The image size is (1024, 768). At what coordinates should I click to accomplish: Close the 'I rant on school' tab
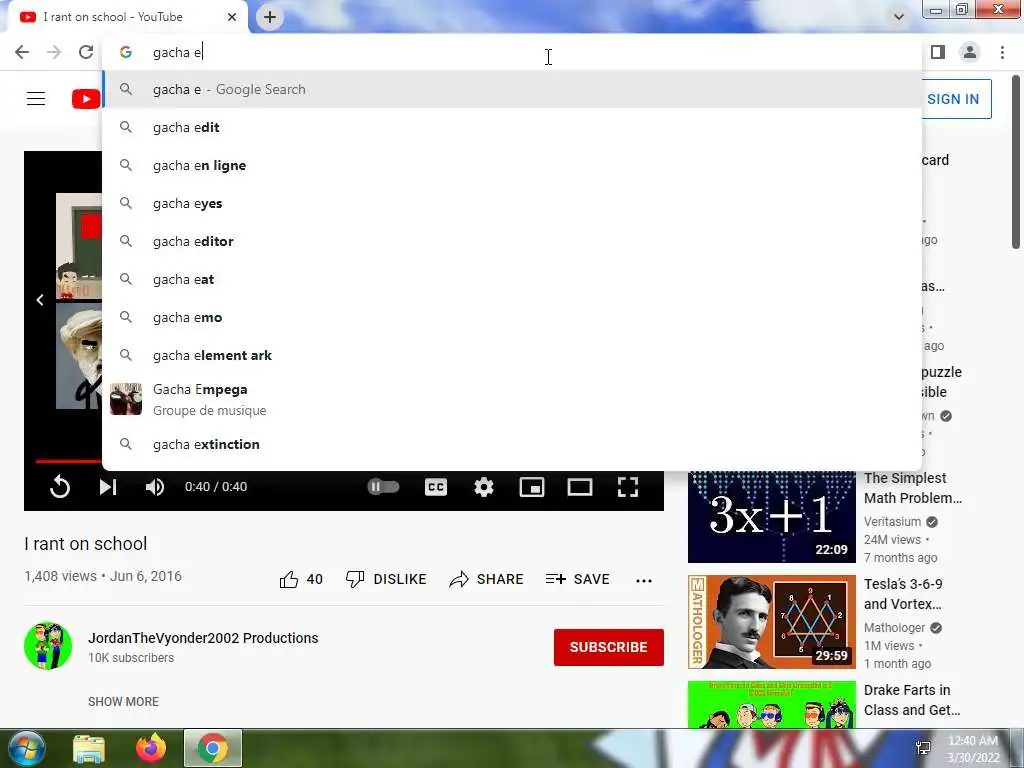click(x=232, y=17)
